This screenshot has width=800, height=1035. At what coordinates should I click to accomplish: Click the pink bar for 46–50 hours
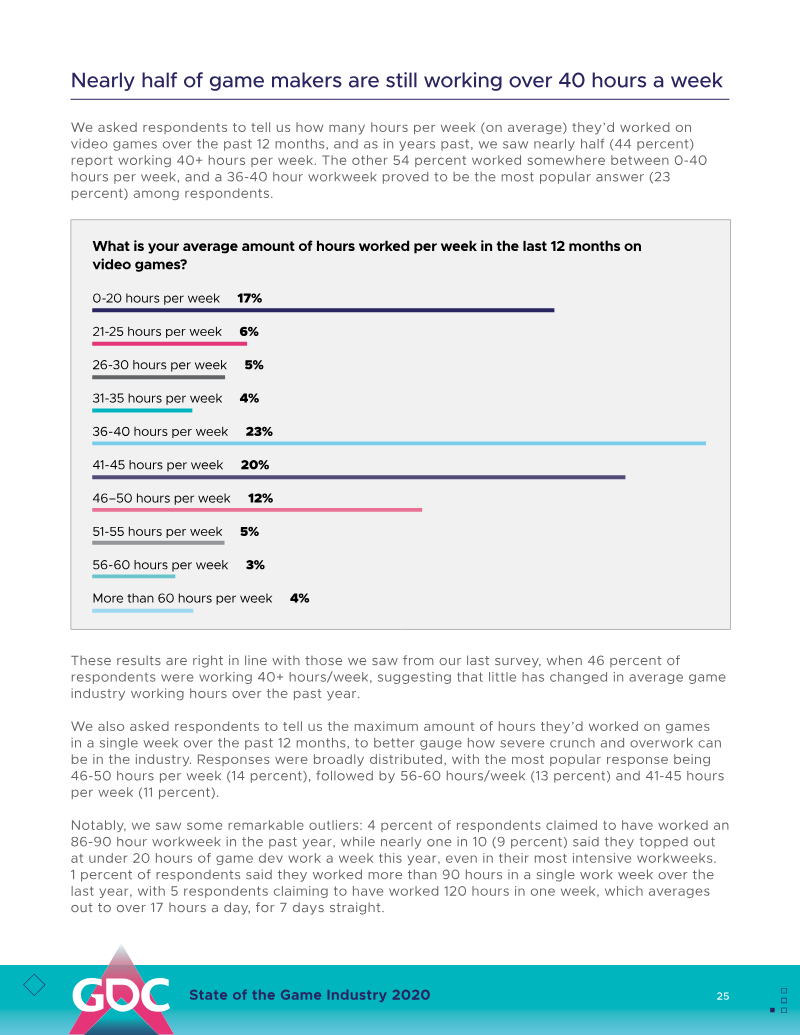pos(257,510)
